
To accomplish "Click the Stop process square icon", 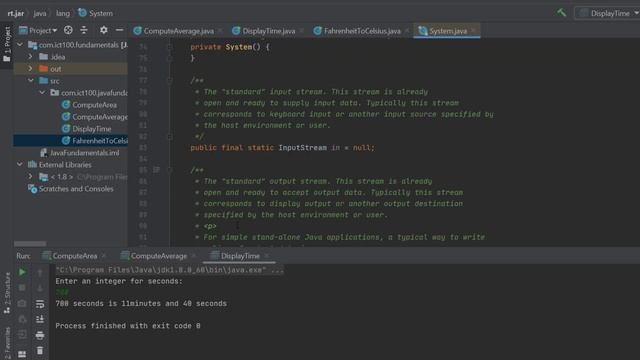I will (22, 288).
